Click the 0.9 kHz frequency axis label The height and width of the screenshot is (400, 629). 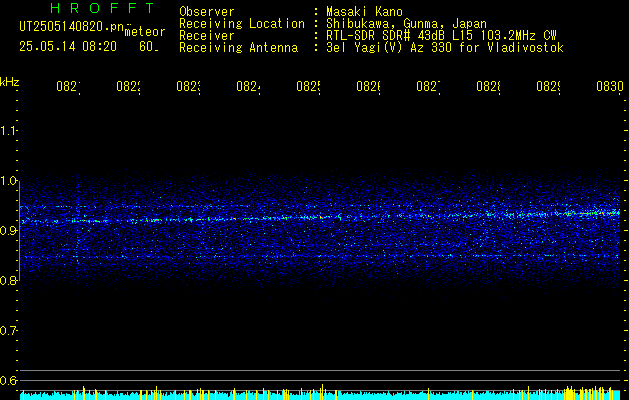point(8,230)
